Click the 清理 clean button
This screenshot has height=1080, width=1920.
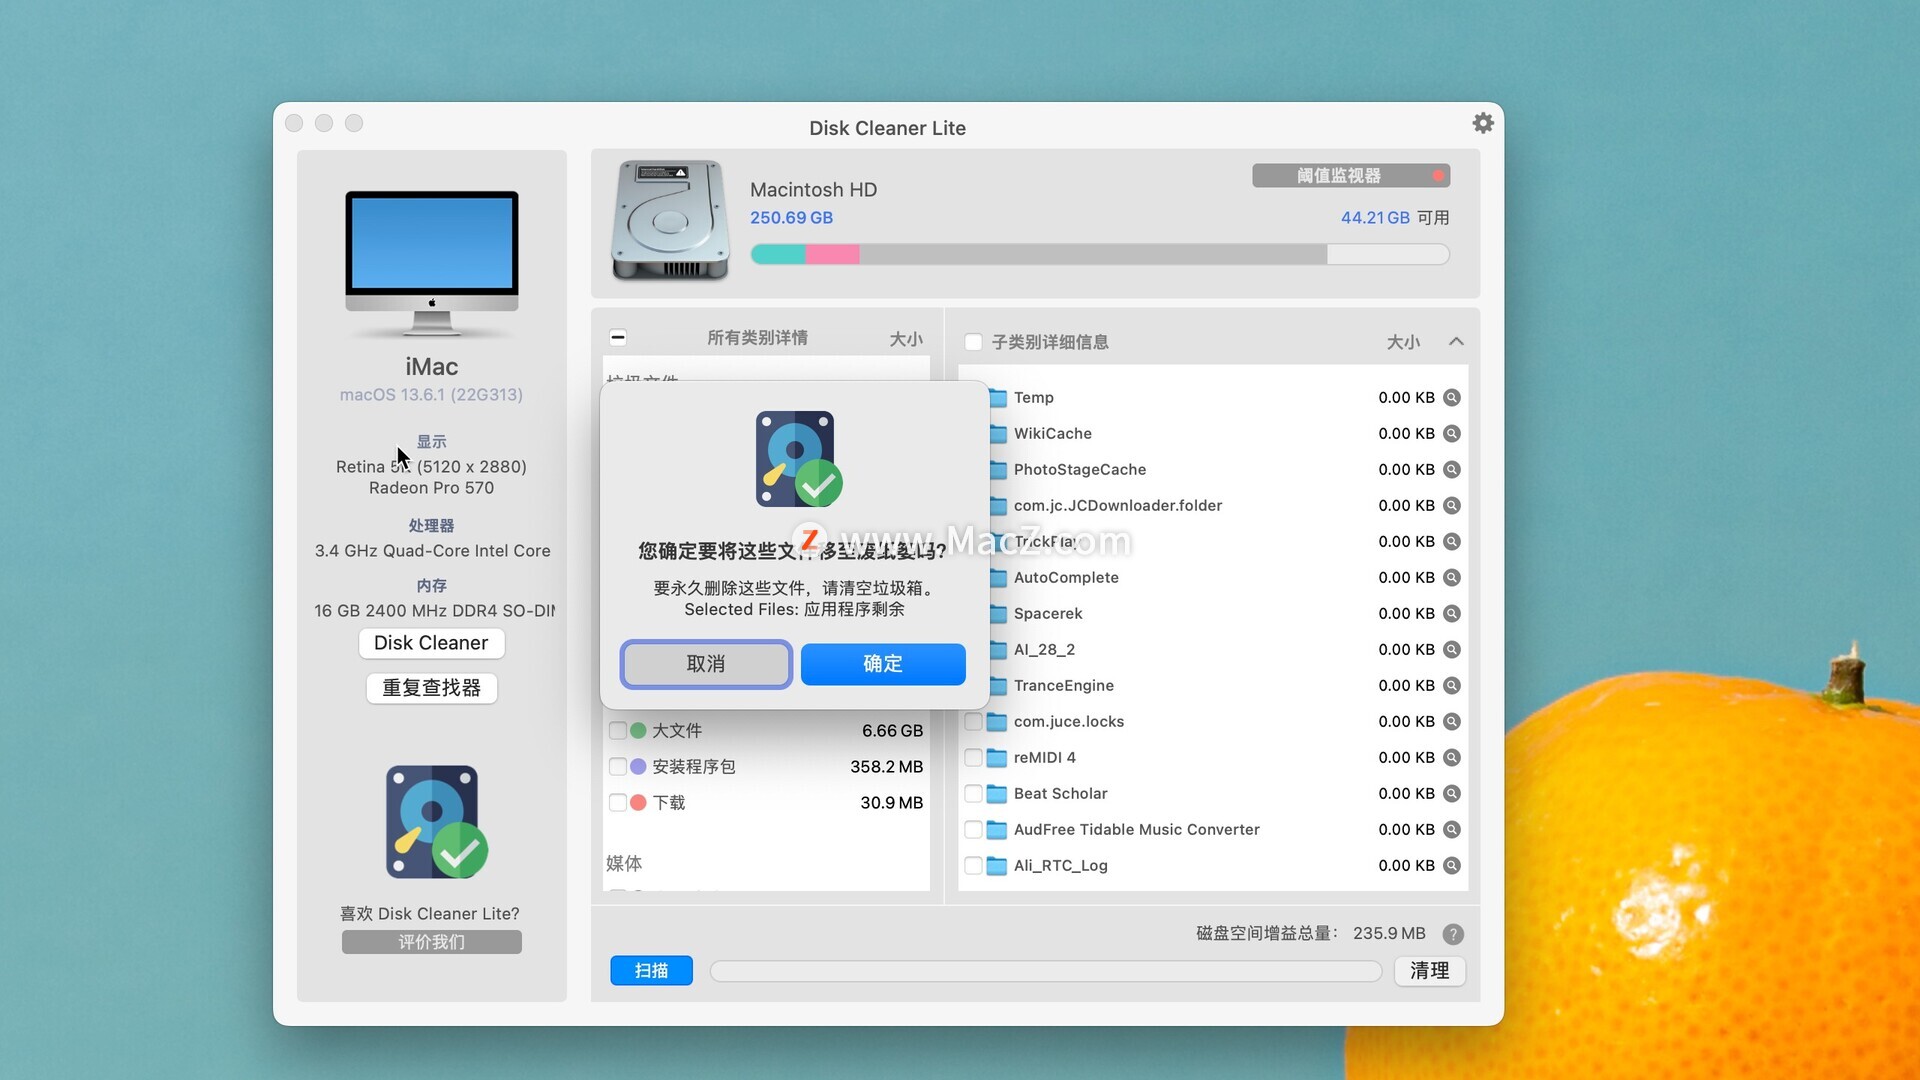click(x=1430, y=971)
